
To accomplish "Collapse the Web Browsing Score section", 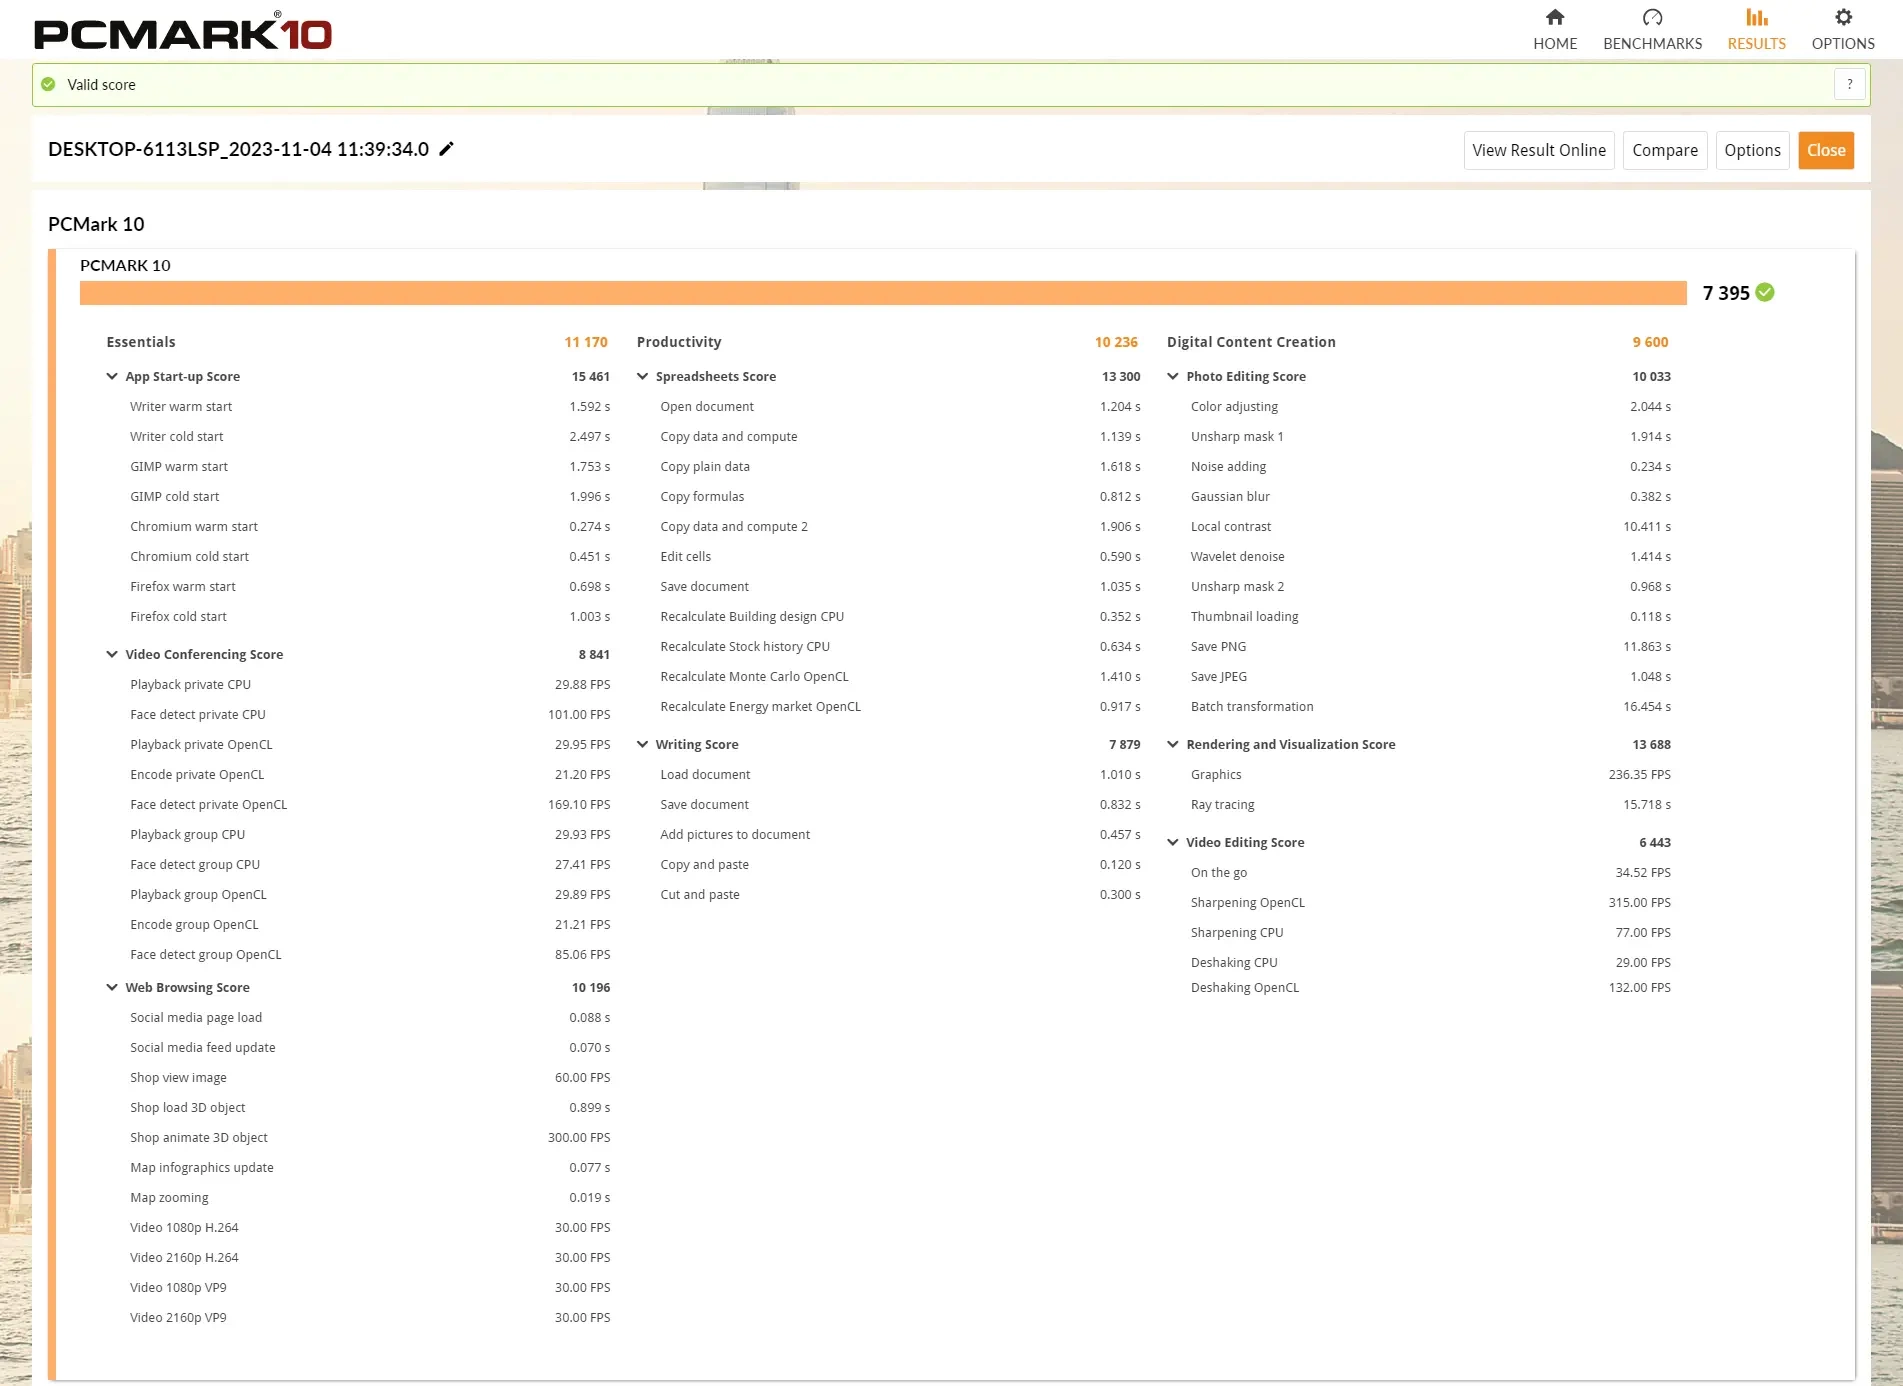I will pyautogui.click(x=112, y=988).
